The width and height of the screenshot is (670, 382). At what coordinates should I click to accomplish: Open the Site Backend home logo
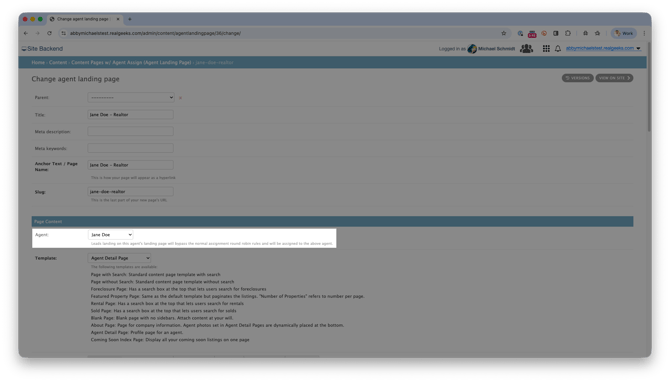42,49
